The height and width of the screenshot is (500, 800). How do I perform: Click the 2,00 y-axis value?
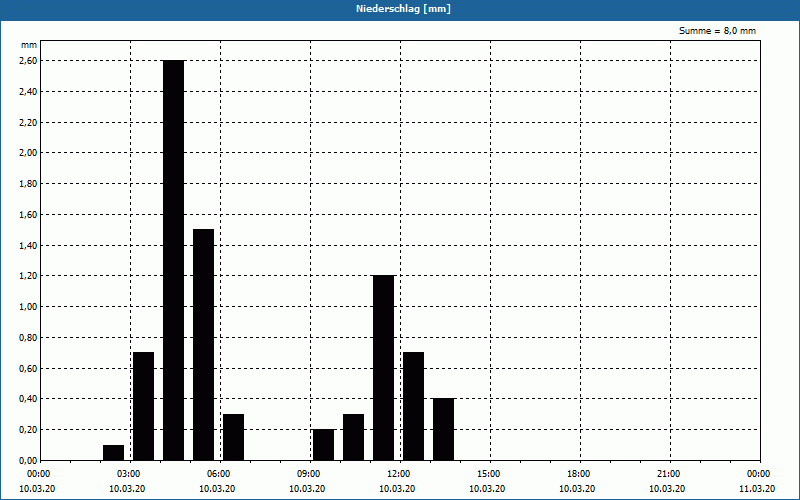click(x=28, y=153)
